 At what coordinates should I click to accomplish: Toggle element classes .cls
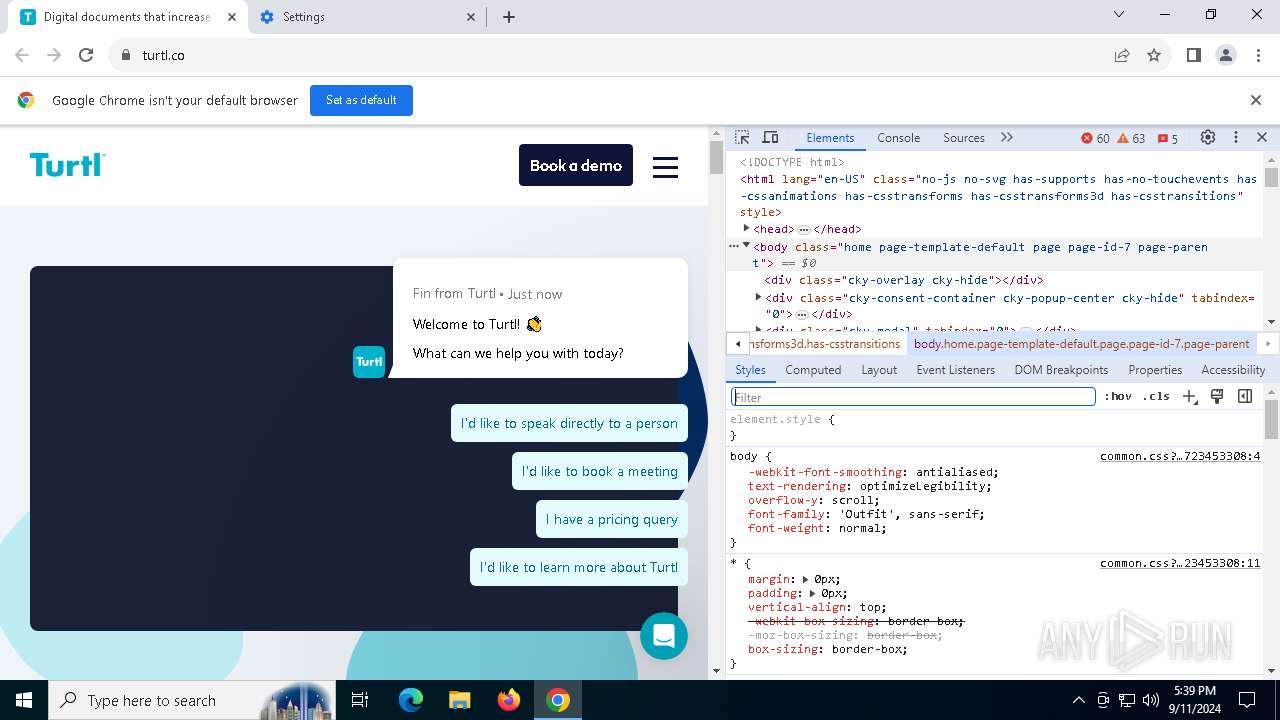coord(1156,397)
